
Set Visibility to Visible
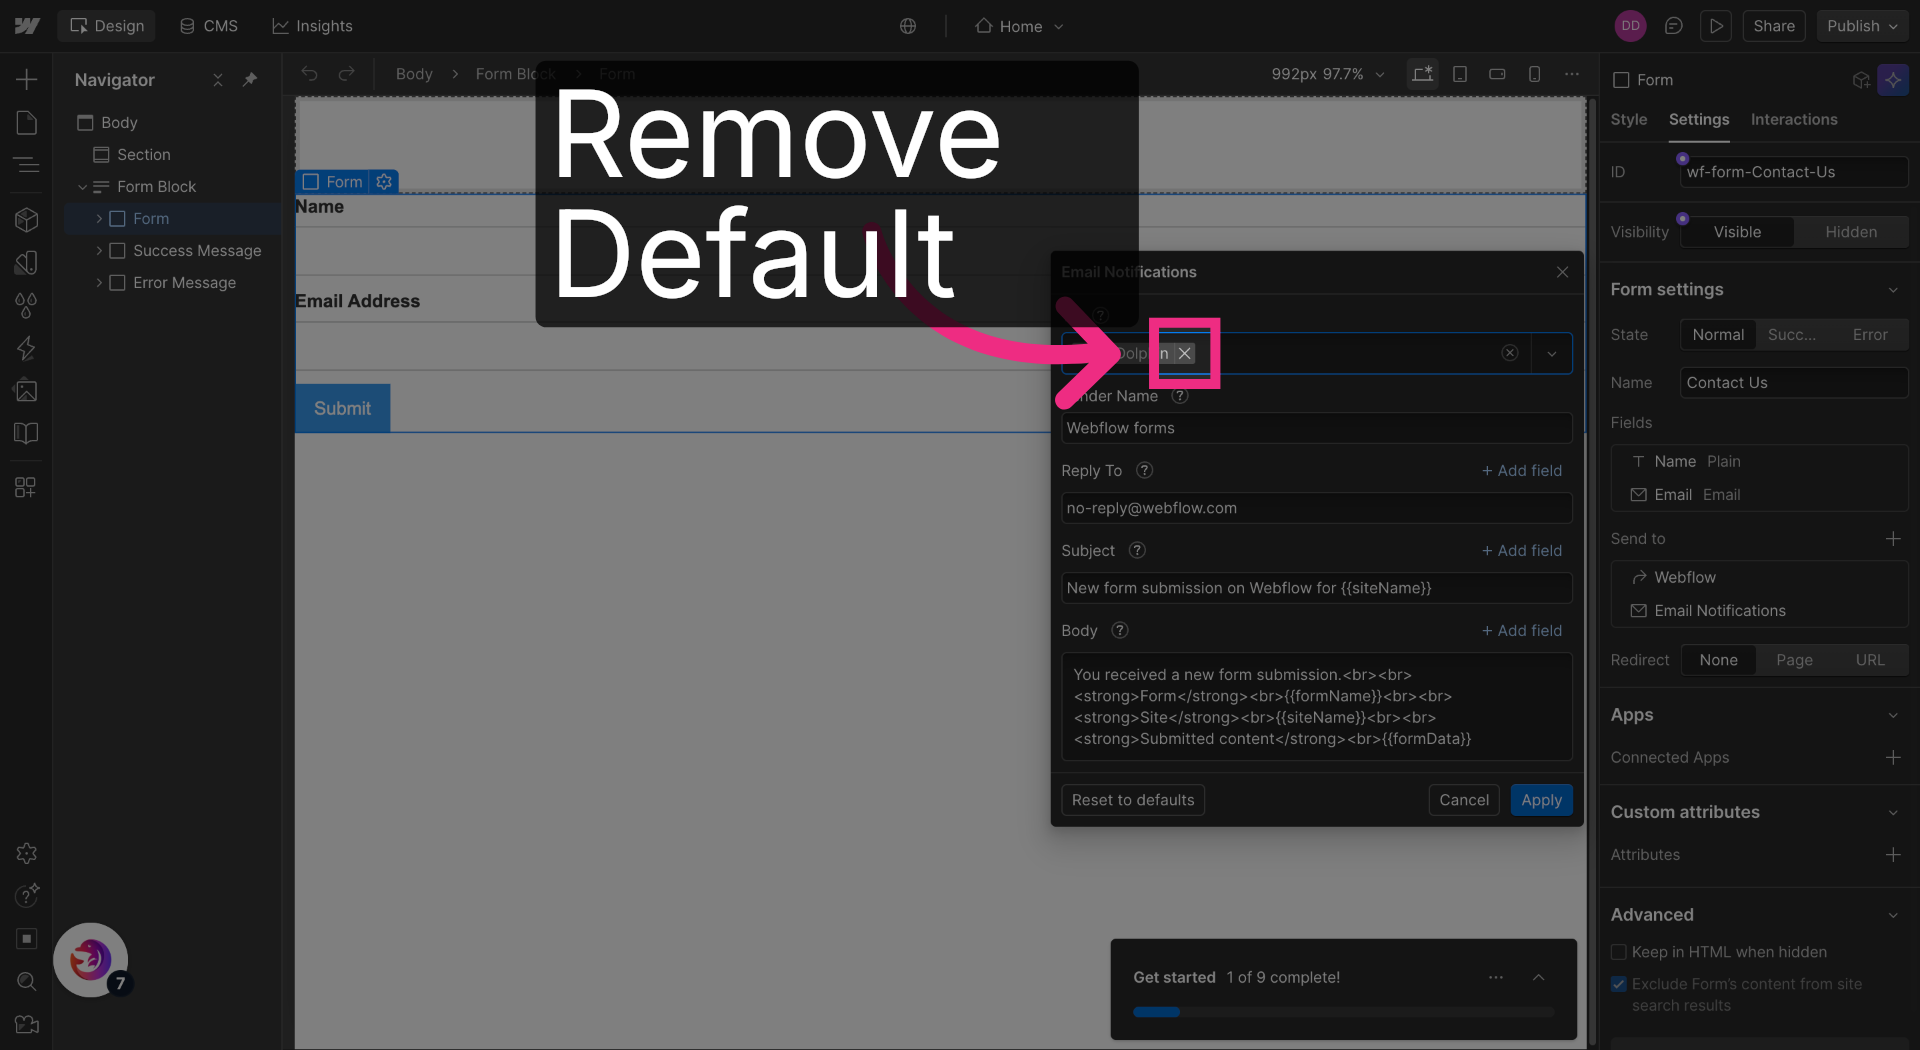coord(1737,232)
